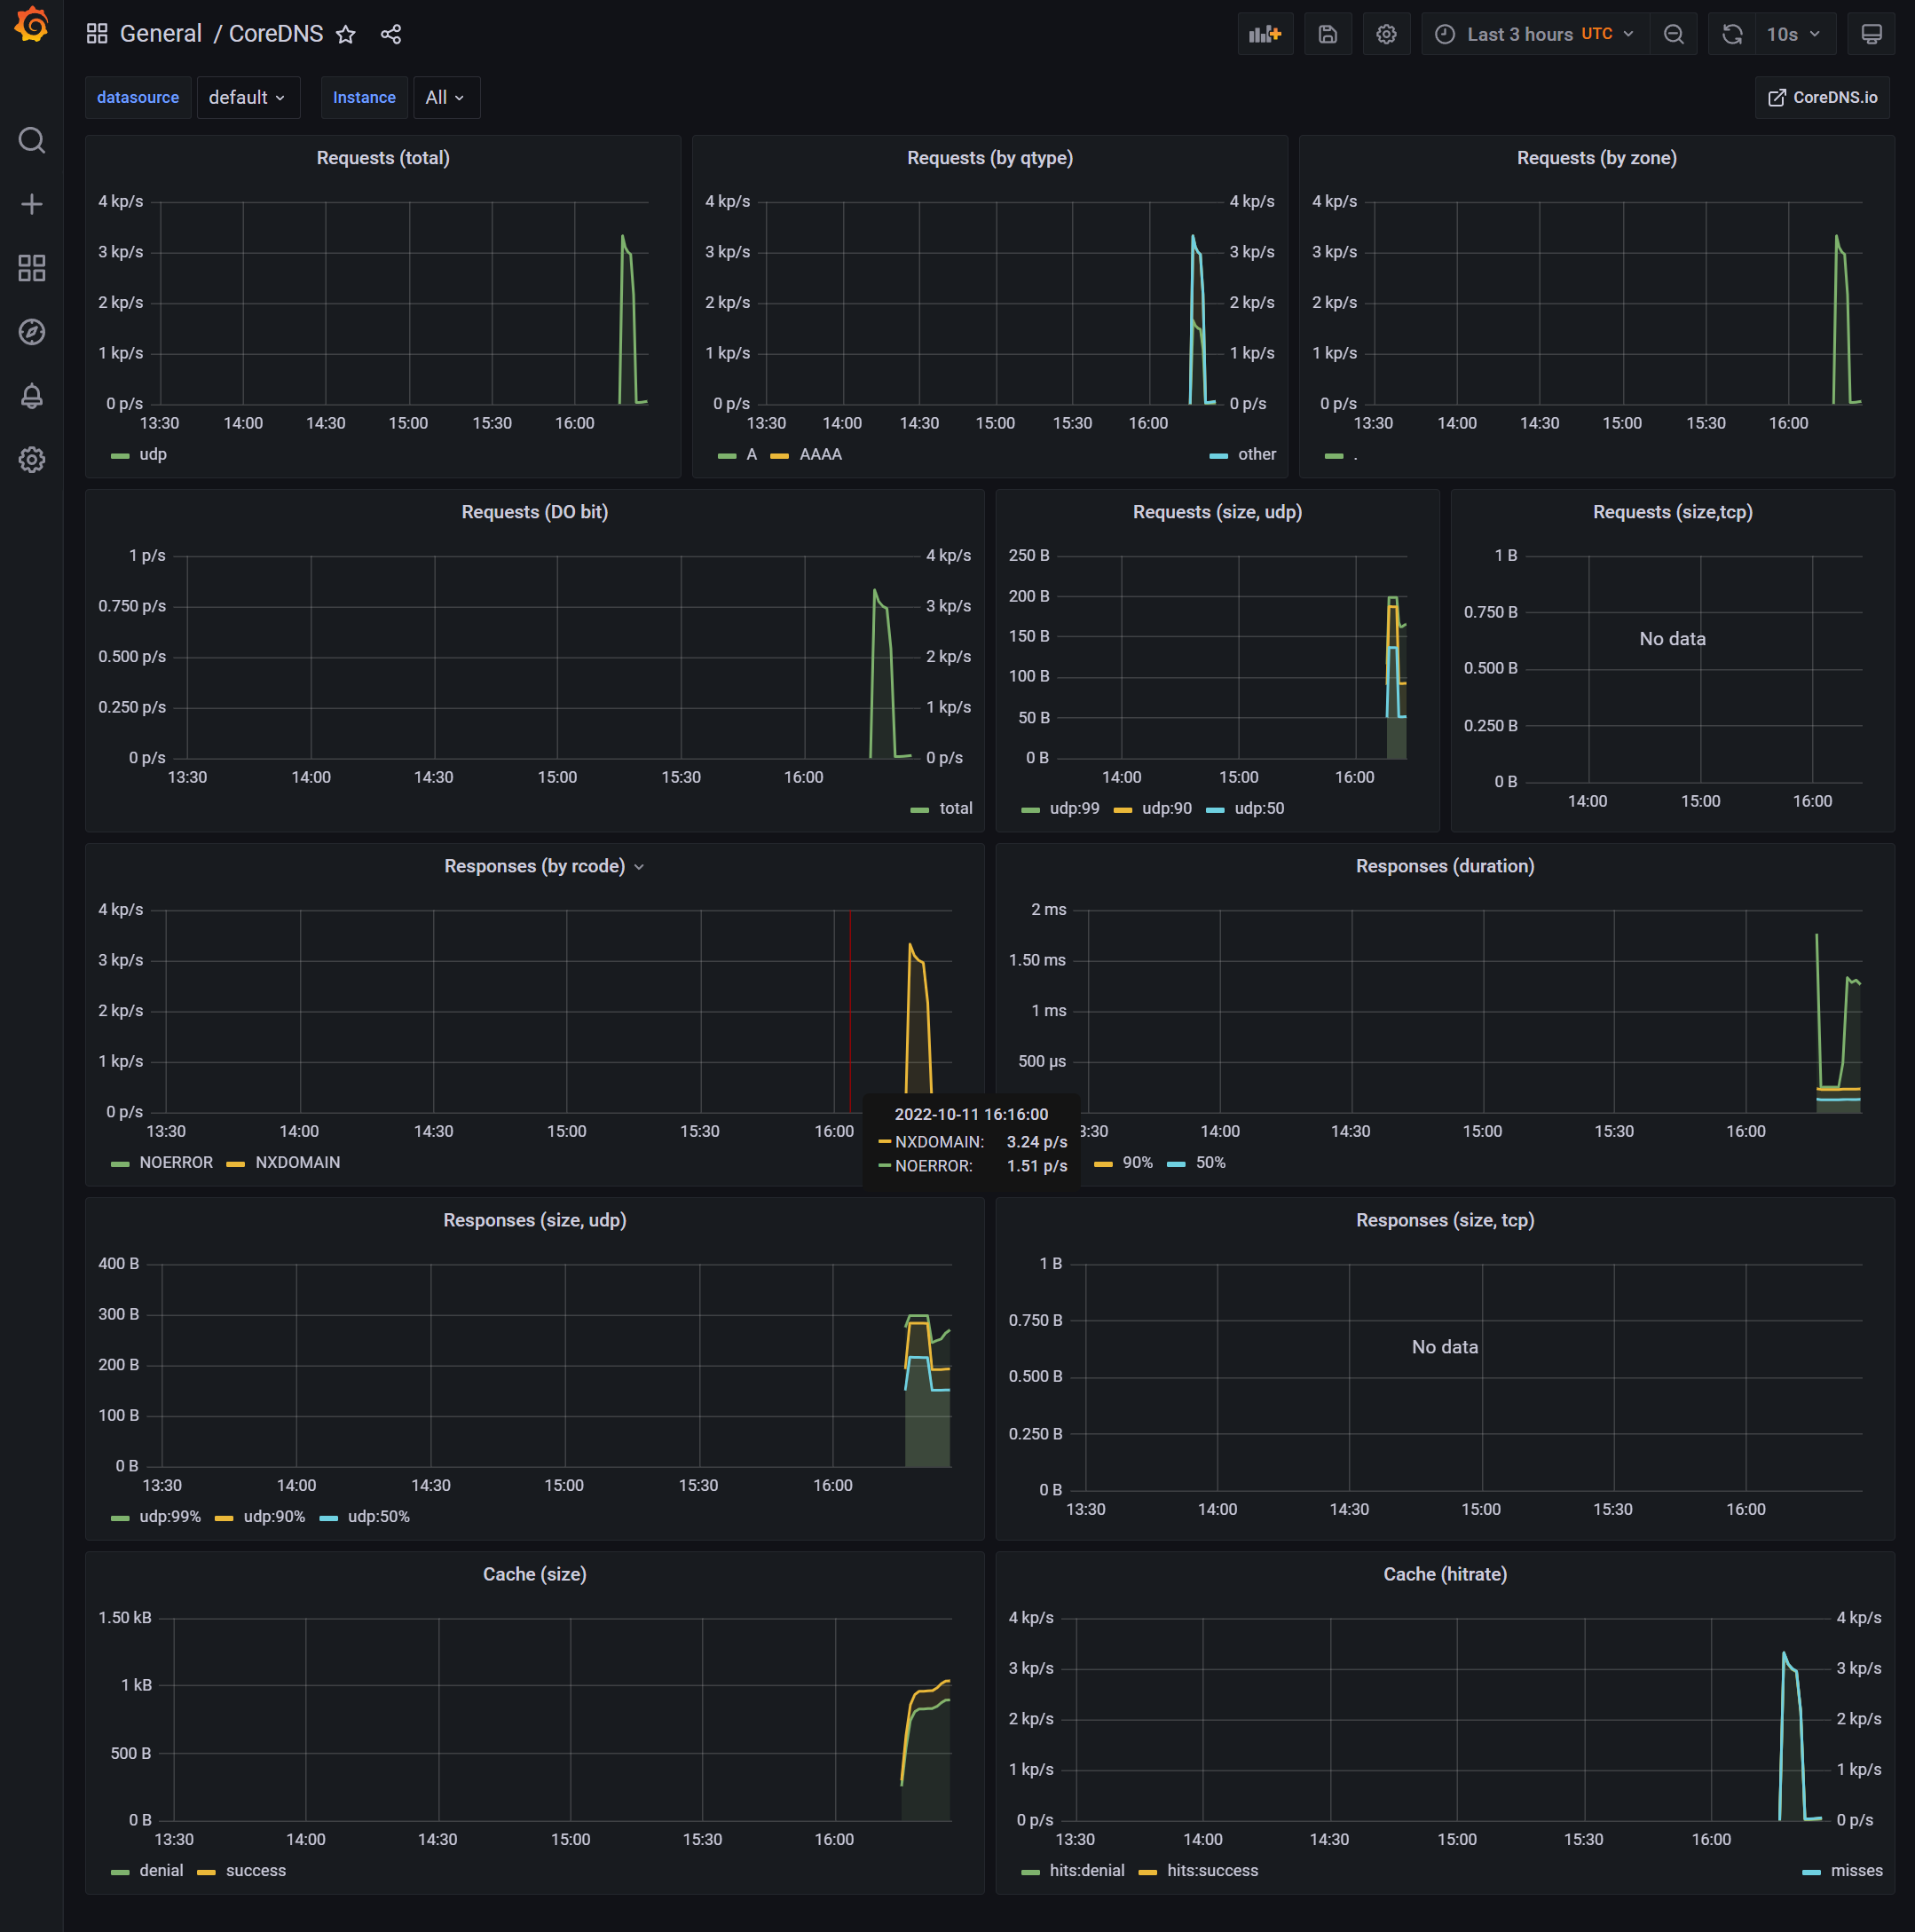Click the datasource variable label
Image resolution: width=1915 pixels, height=1932 pixels.
[138, 97]
